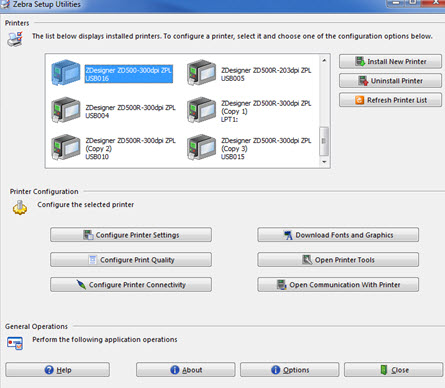Open Configure Print Quality
This screenshot has height=388, width=445.
pos(131,260)
